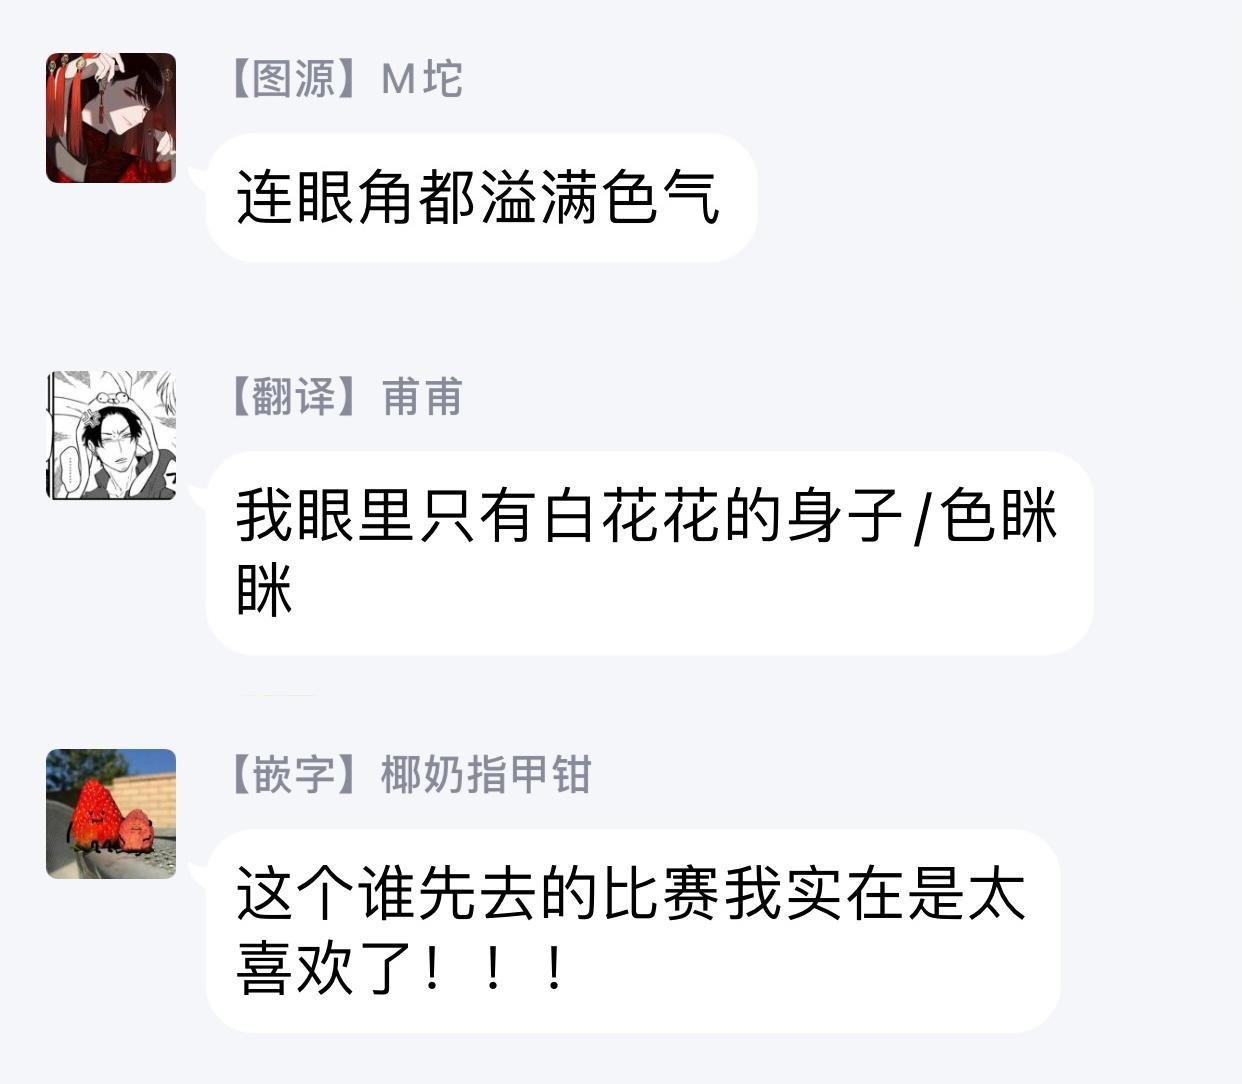Click the 【翻译】 role tag
Screen dimensions: 1242x1084
click(x=294, y=397)
